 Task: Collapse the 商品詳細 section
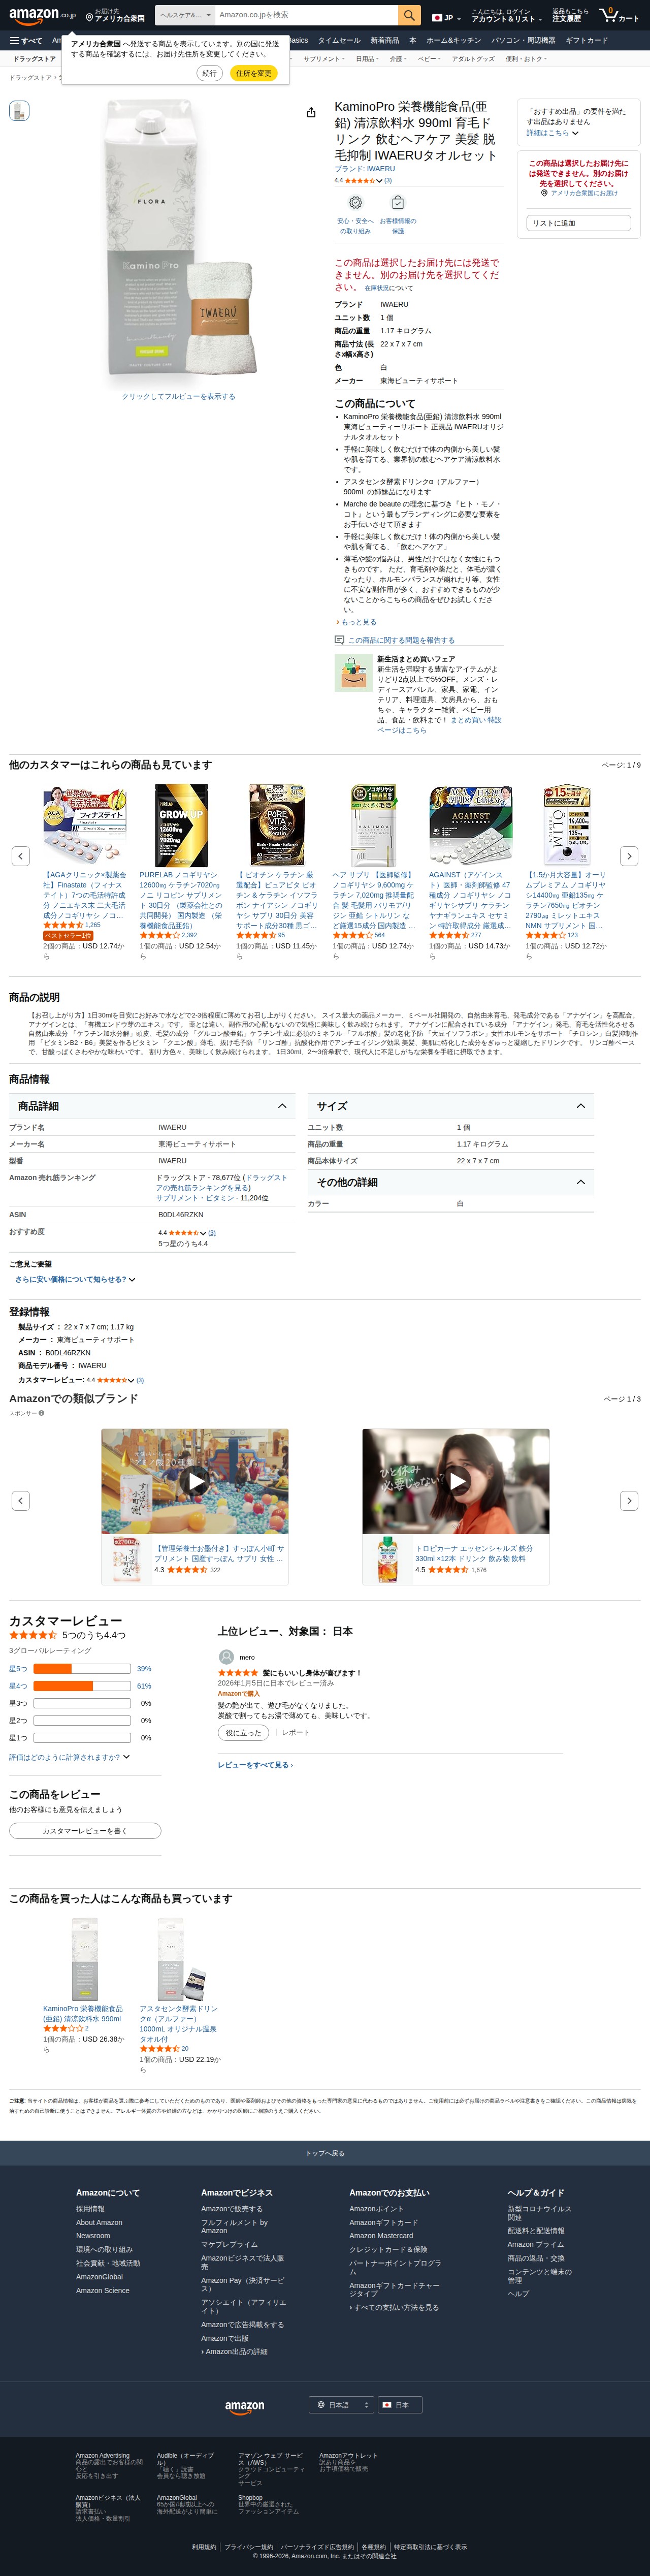tap(151, 1106)
